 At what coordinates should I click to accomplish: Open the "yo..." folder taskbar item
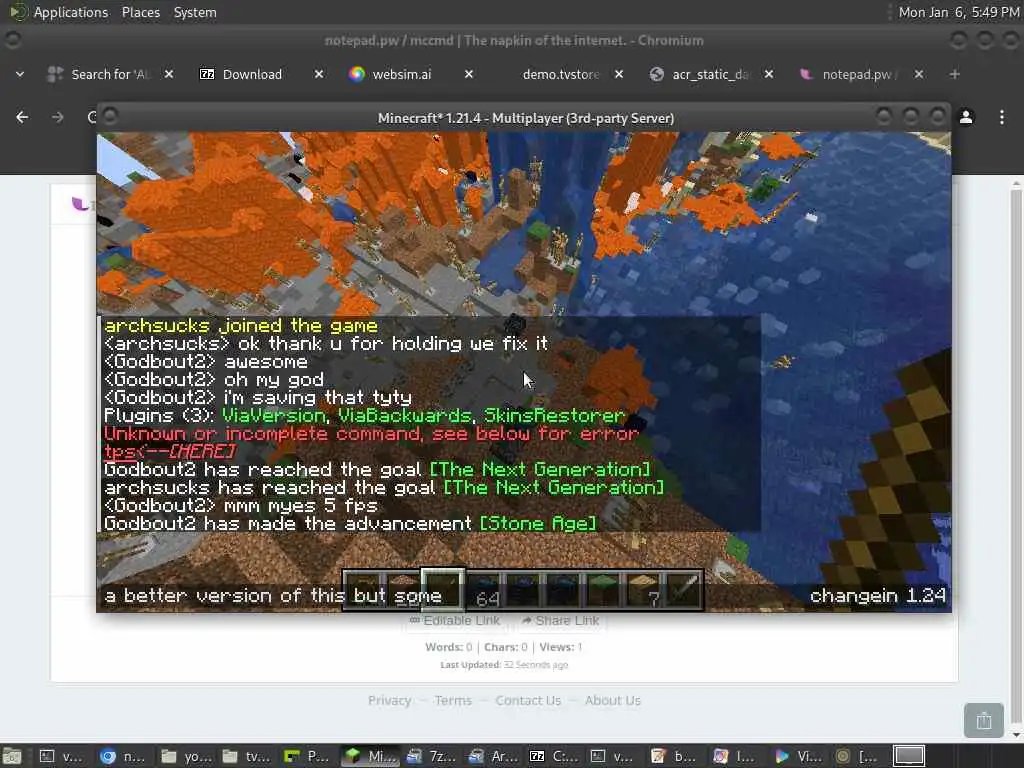click(x=184, y=756)
